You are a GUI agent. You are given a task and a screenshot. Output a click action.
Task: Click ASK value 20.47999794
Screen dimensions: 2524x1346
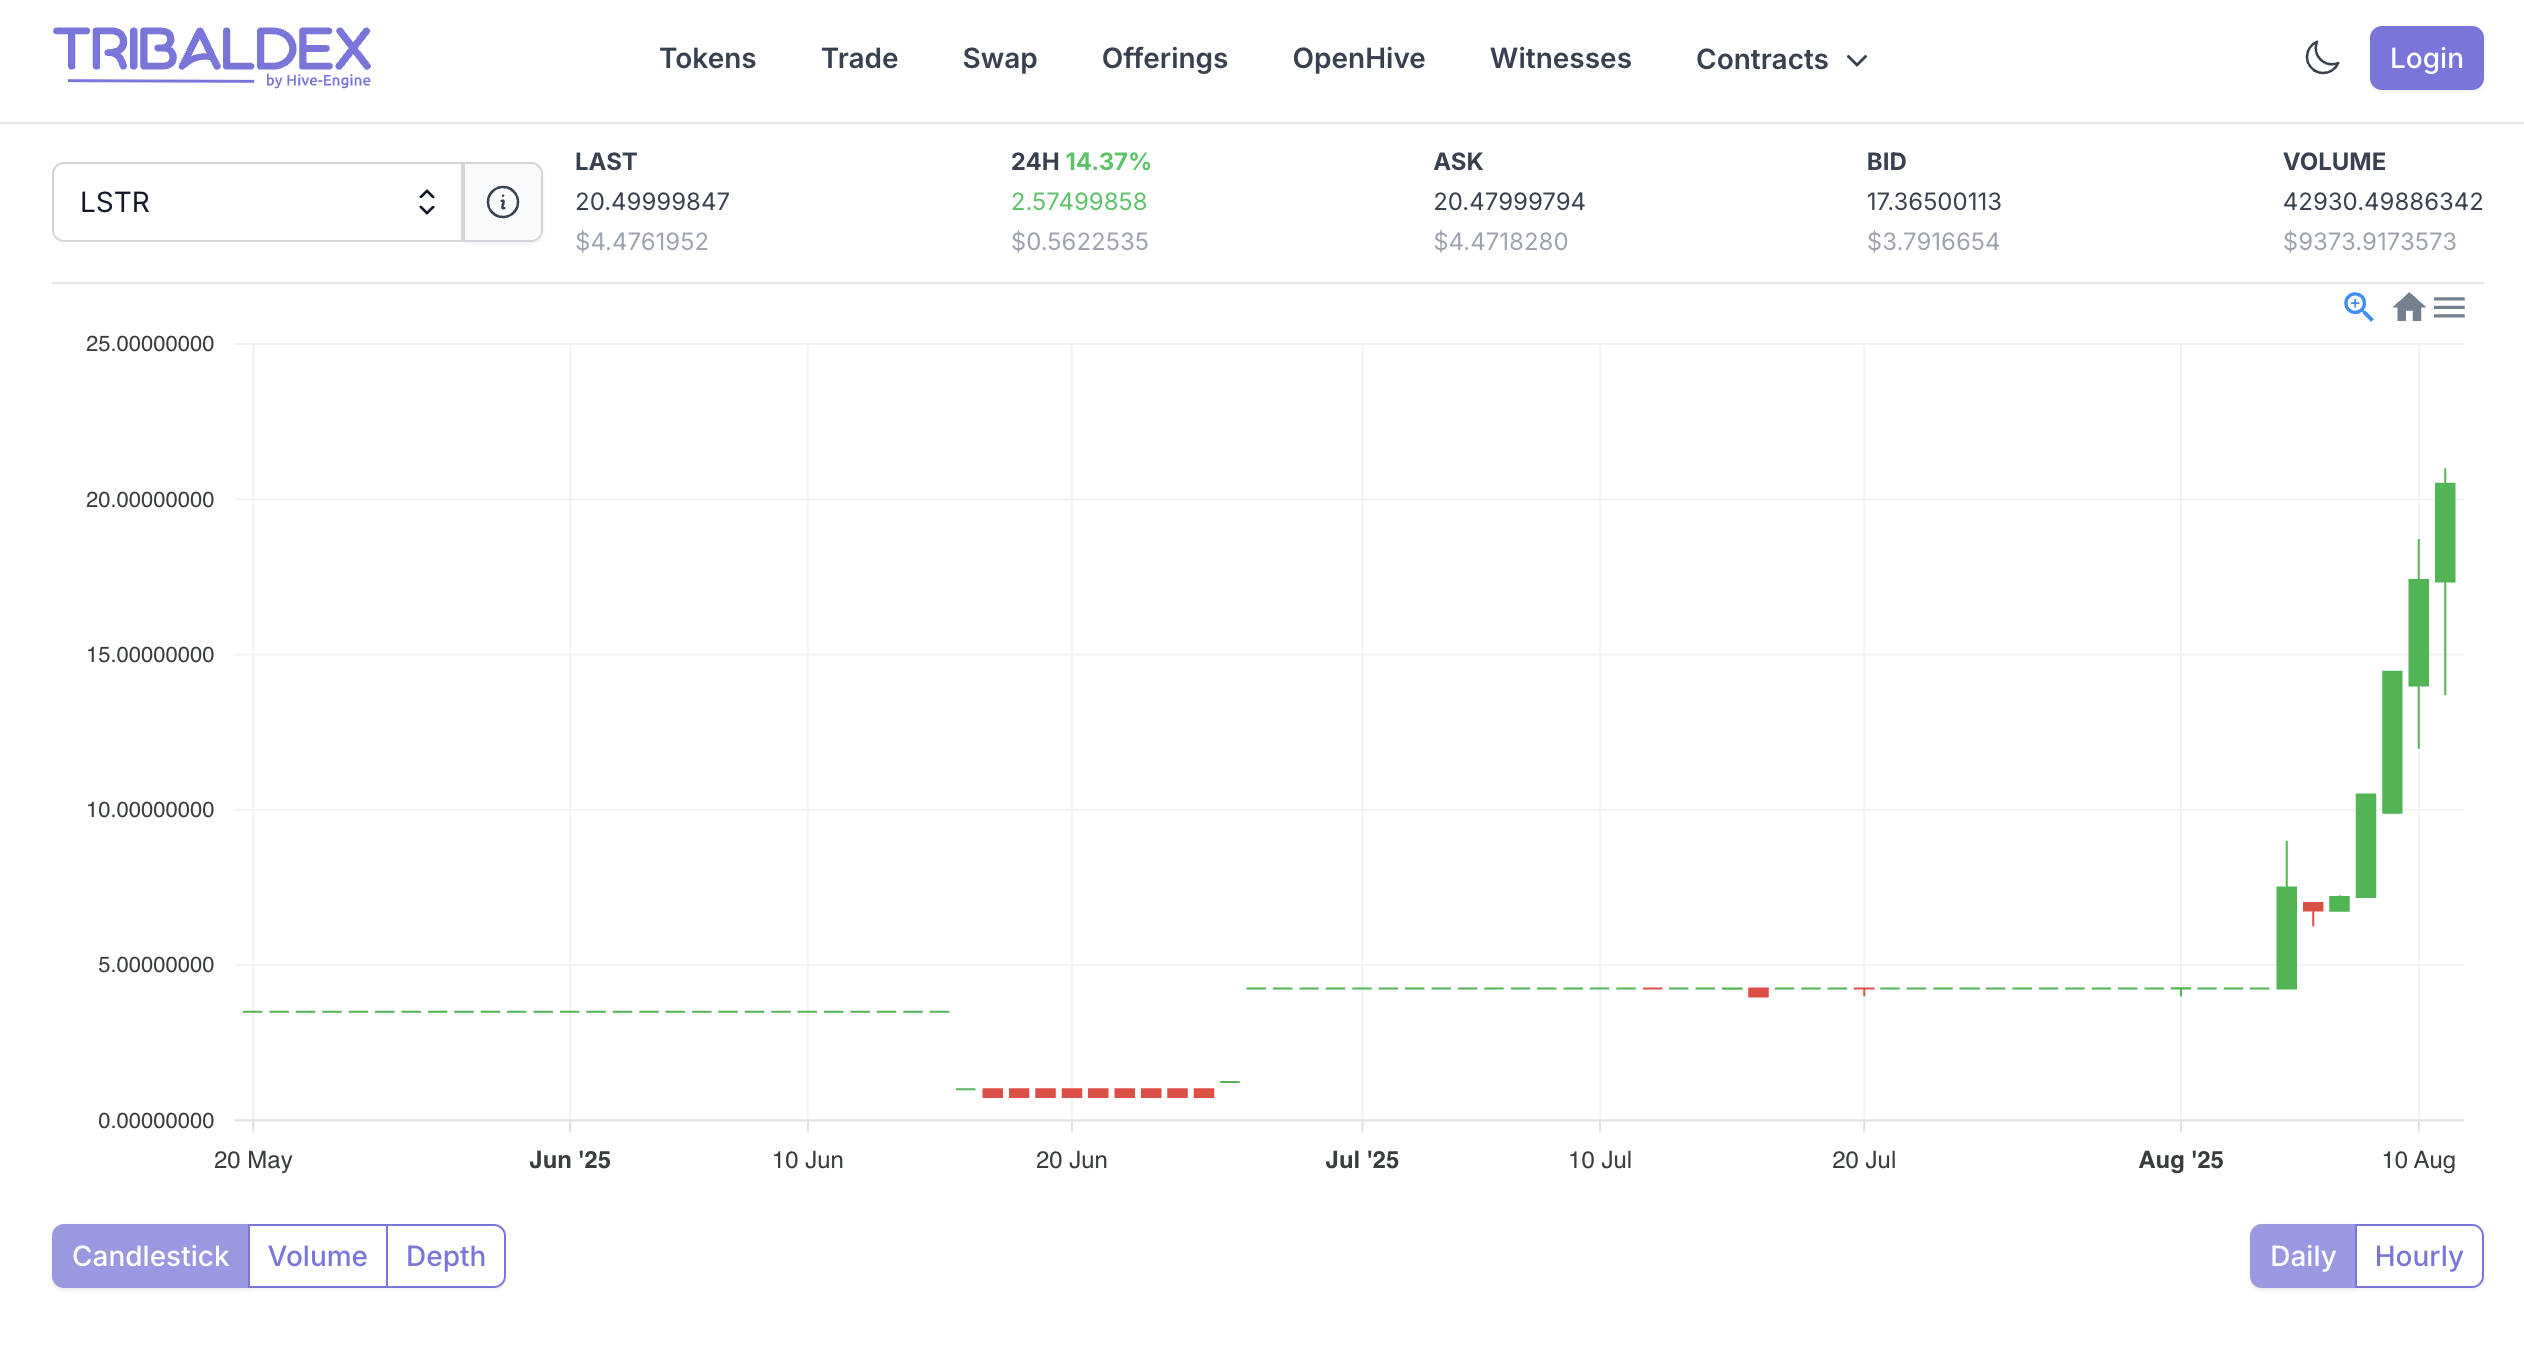click(x=1509, y=201)
